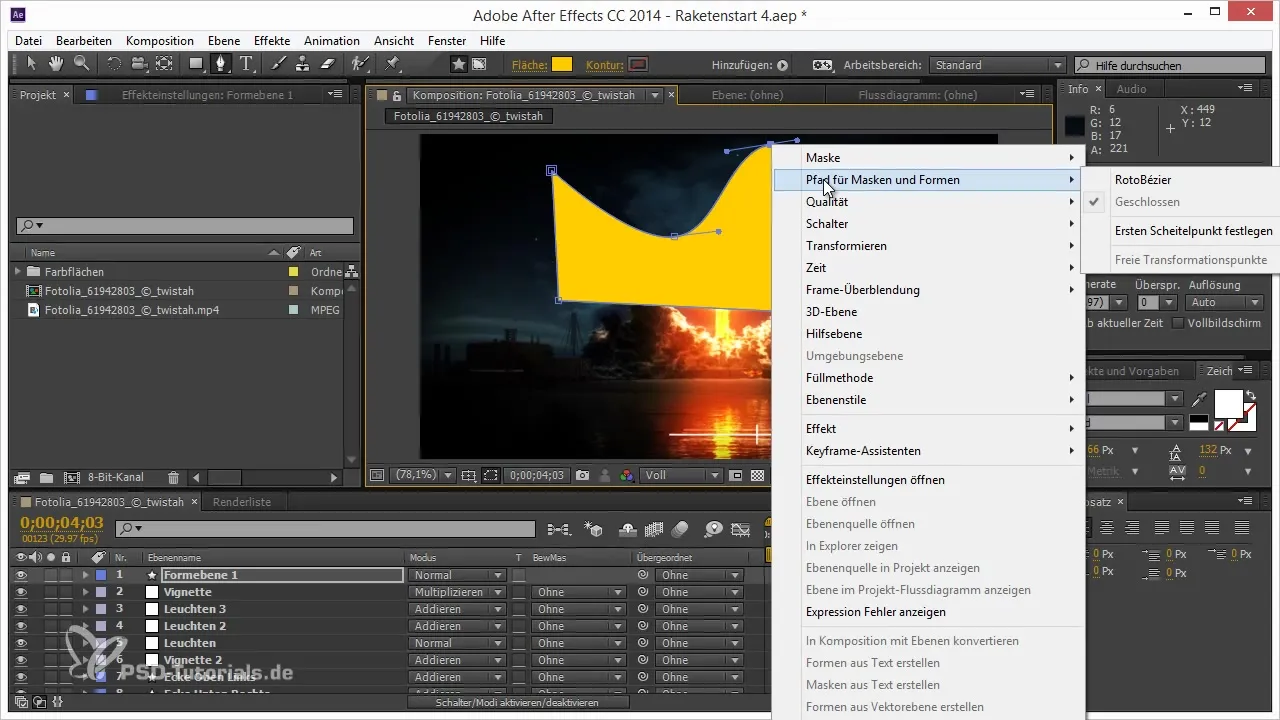Click the white fill color in Character panel
1280x720 pixels.
[x=1227, y=402]
